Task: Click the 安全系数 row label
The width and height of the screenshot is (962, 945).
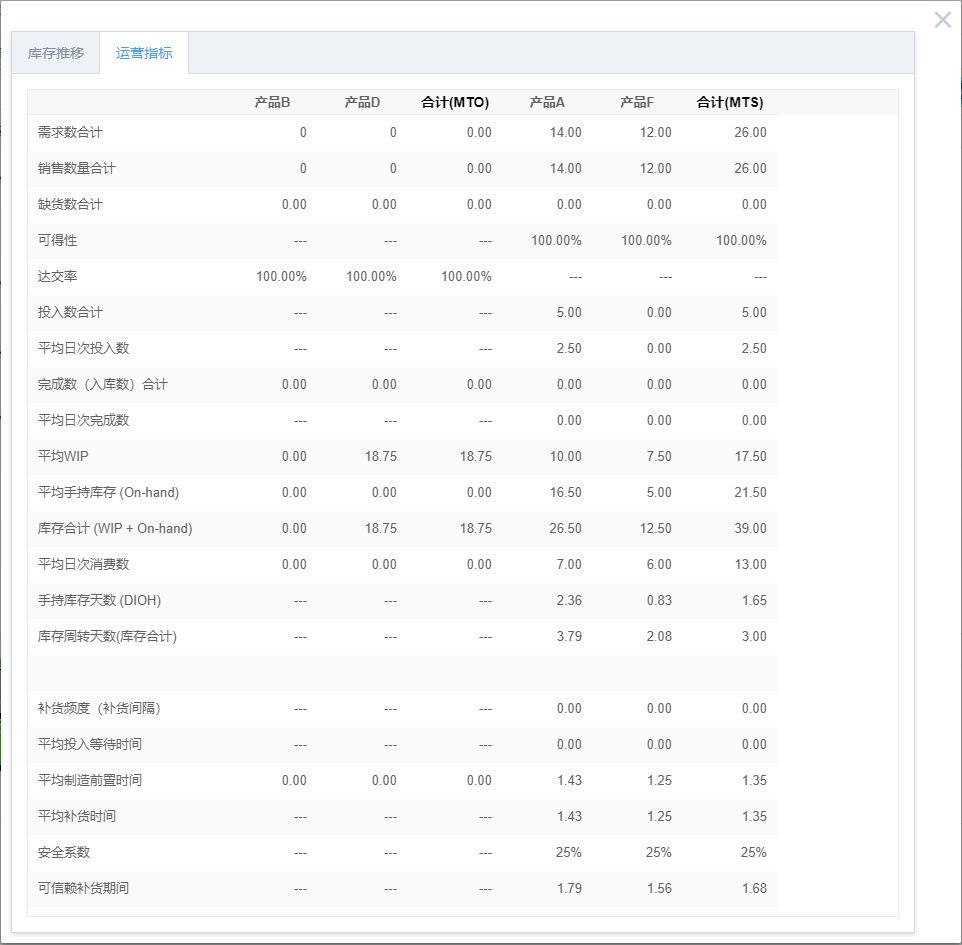Action: click(55, 852)
